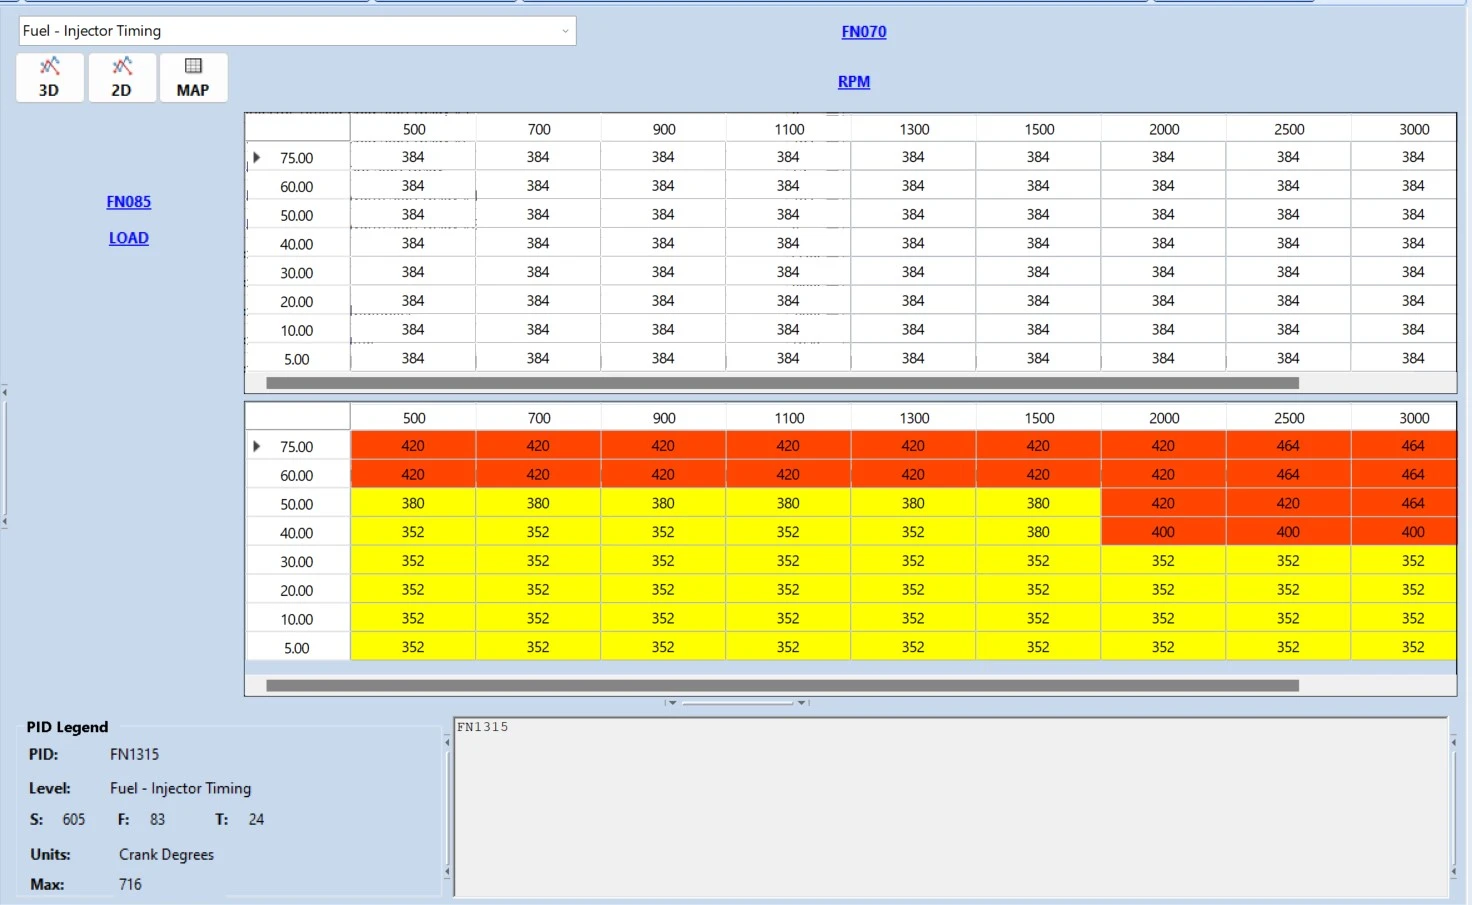Select the 75.00 row arrow in the upper table
This screenshot has width=1472, height=905.
click(x=257, y=157)
